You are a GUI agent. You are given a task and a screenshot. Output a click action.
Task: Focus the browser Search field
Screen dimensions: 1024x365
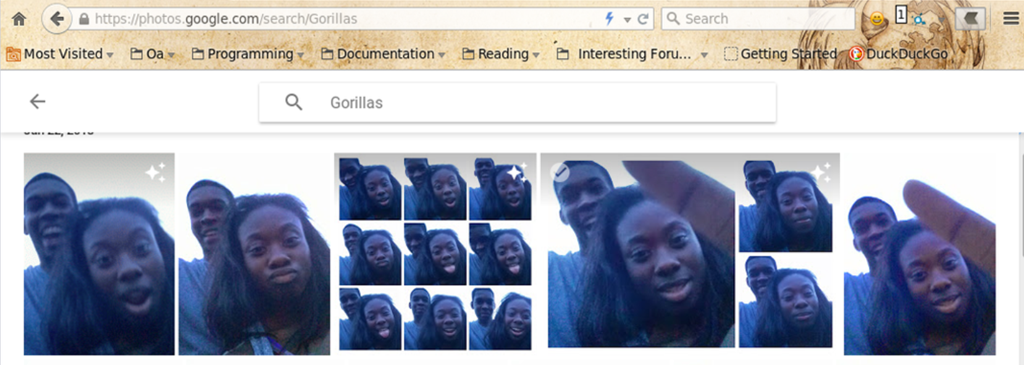point(758,19)
